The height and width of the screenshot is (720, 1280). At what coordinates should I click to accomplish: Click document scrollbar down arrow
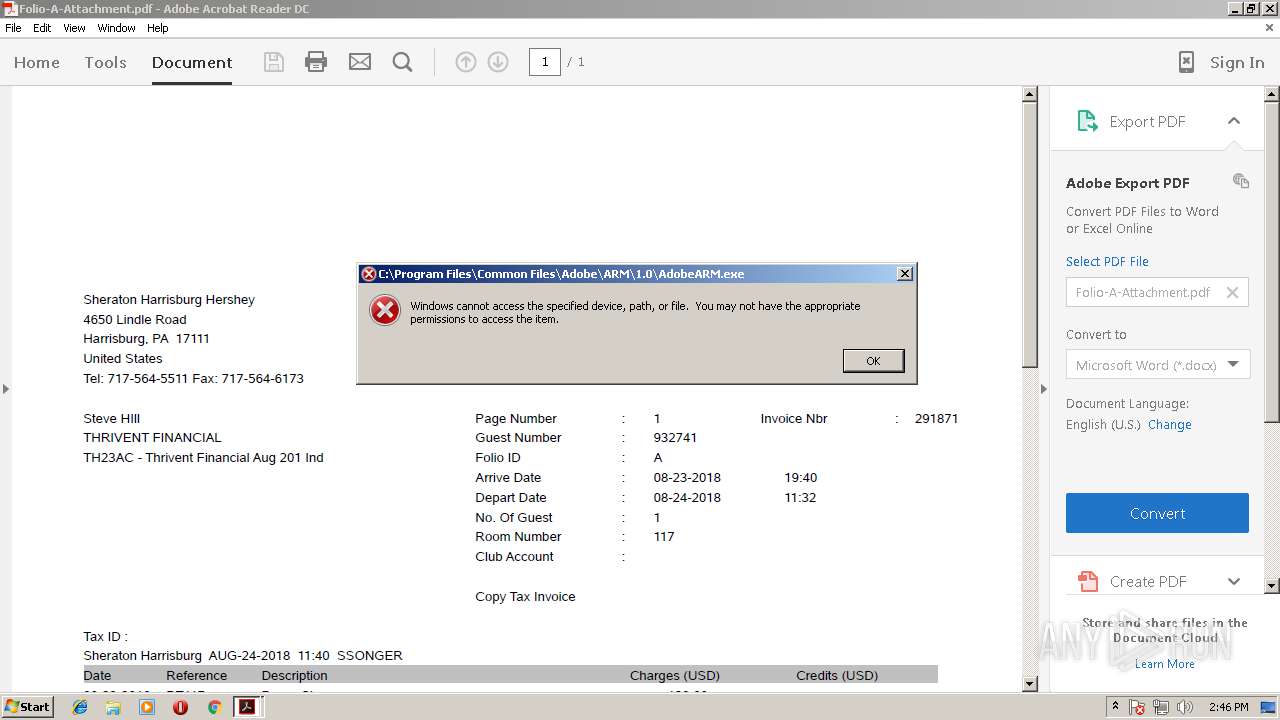[x=1030, y=684]
